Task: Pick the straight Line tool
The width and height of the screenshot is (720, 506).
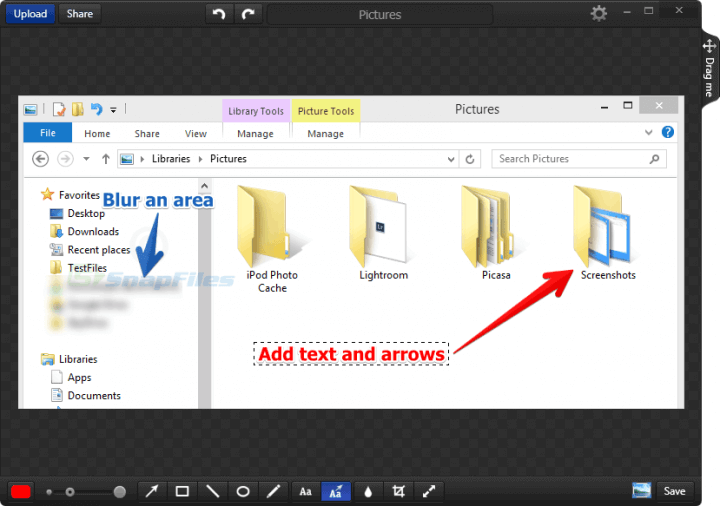Action: coord(212,491)
